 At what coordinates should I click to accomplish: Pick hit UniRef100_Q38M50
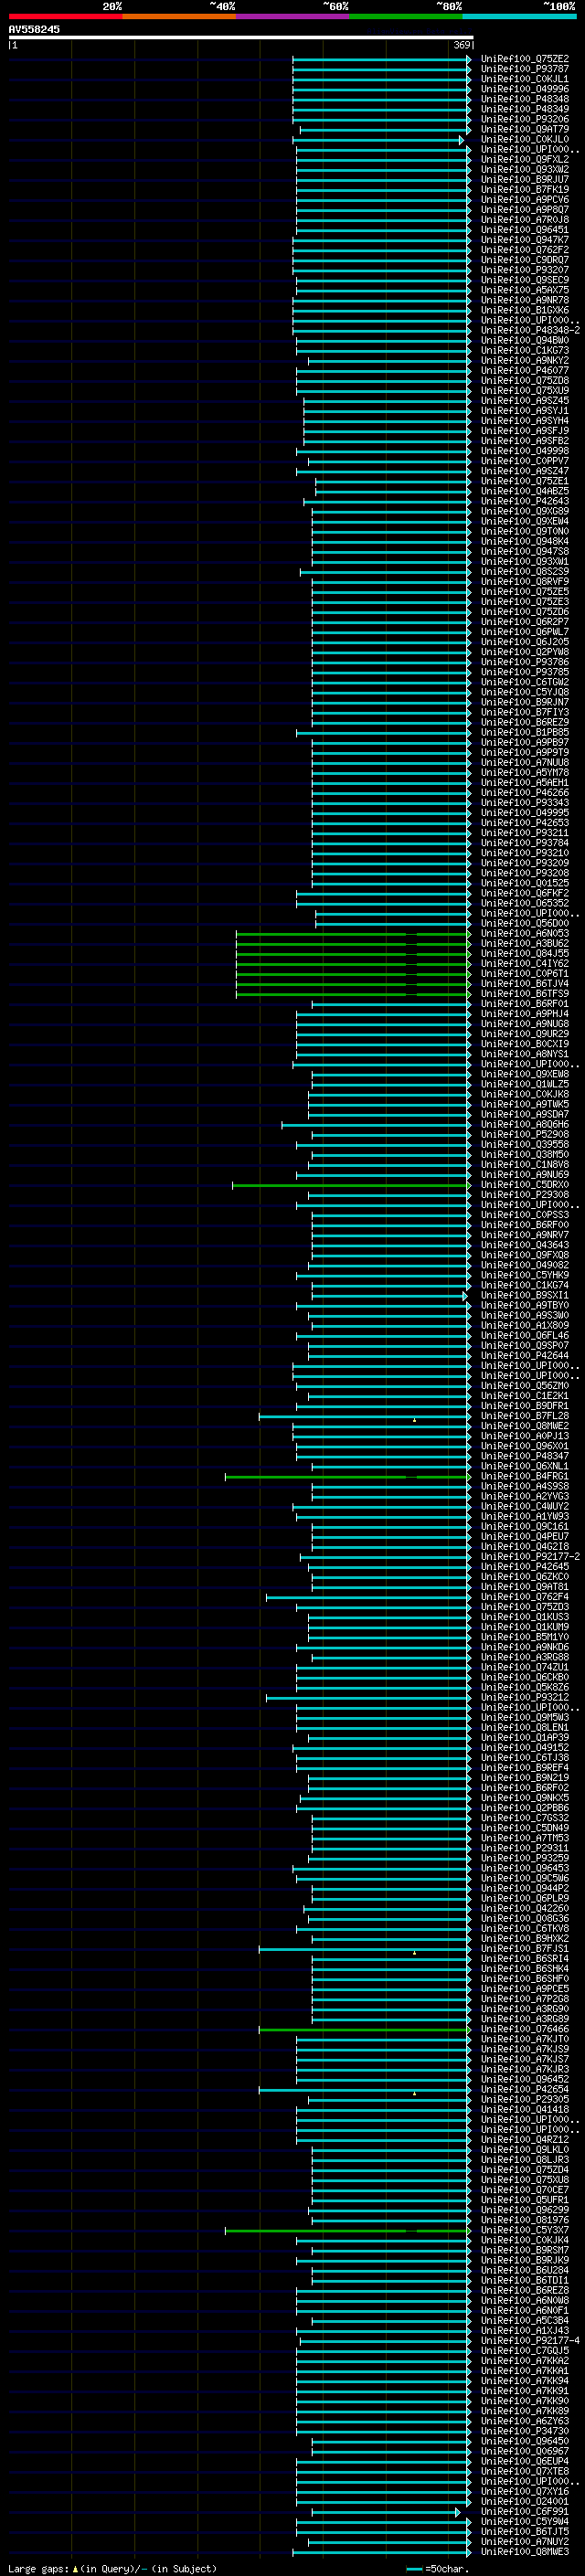click(525, 1154)
